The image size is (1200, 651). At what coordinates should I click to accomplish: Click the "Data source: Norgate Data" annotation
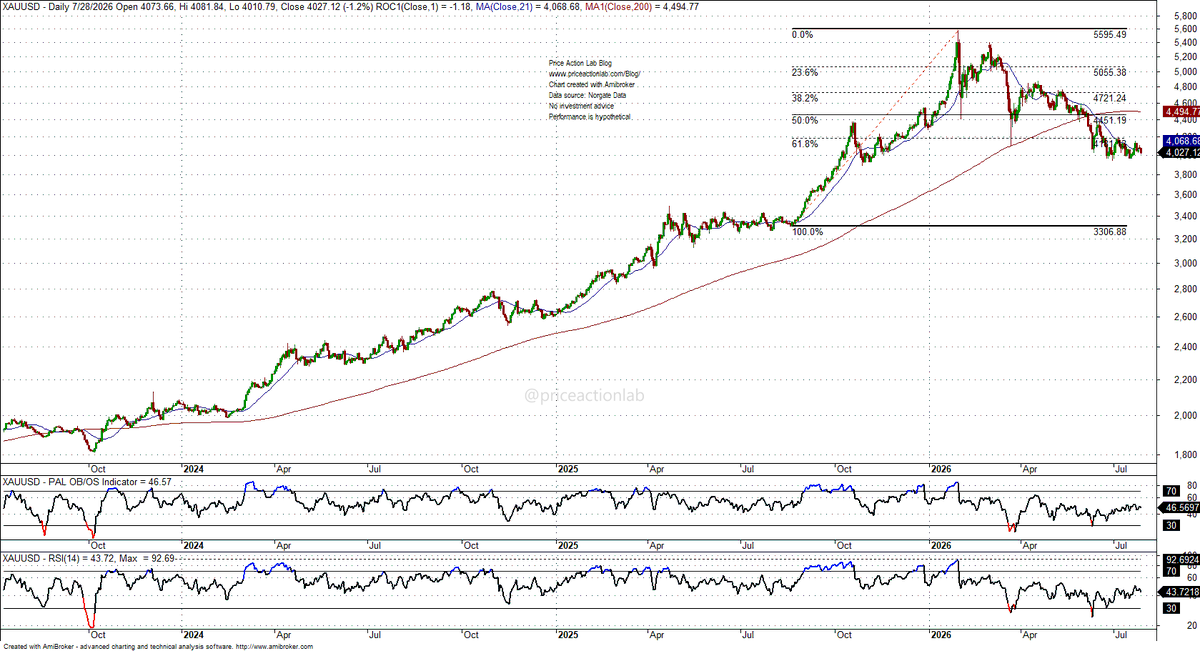coord(590,96)
